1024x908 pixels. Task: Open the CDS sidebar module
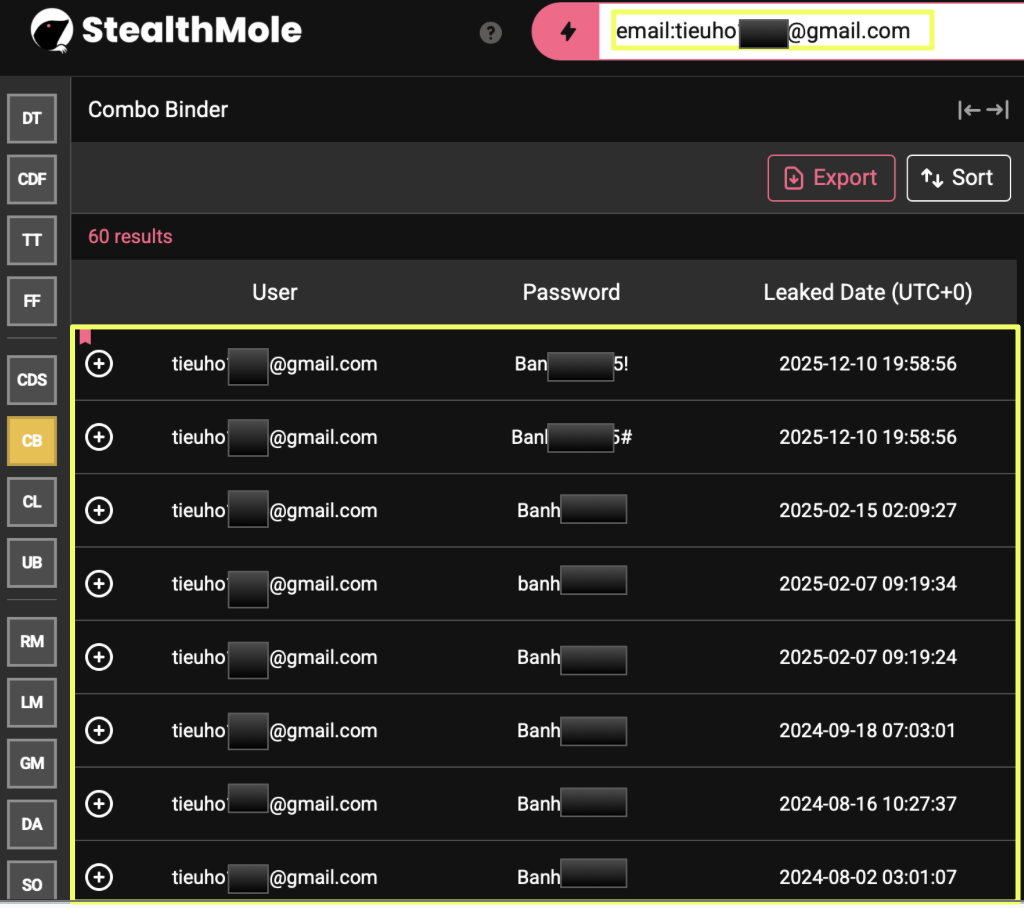31,380
